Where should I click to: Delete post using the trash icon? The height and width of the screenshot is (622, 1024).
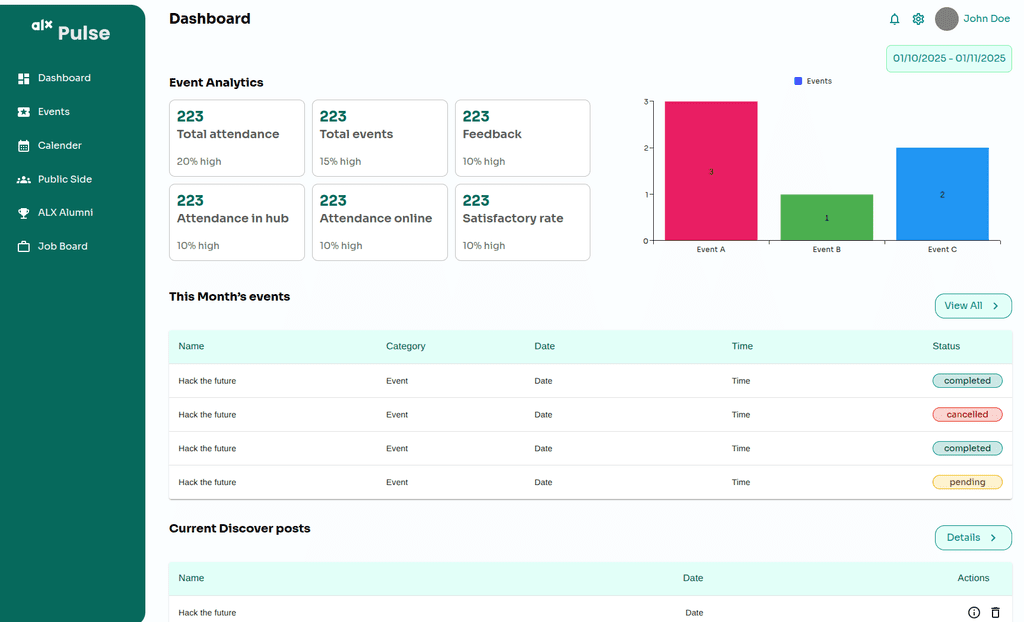tap(995, 612)
